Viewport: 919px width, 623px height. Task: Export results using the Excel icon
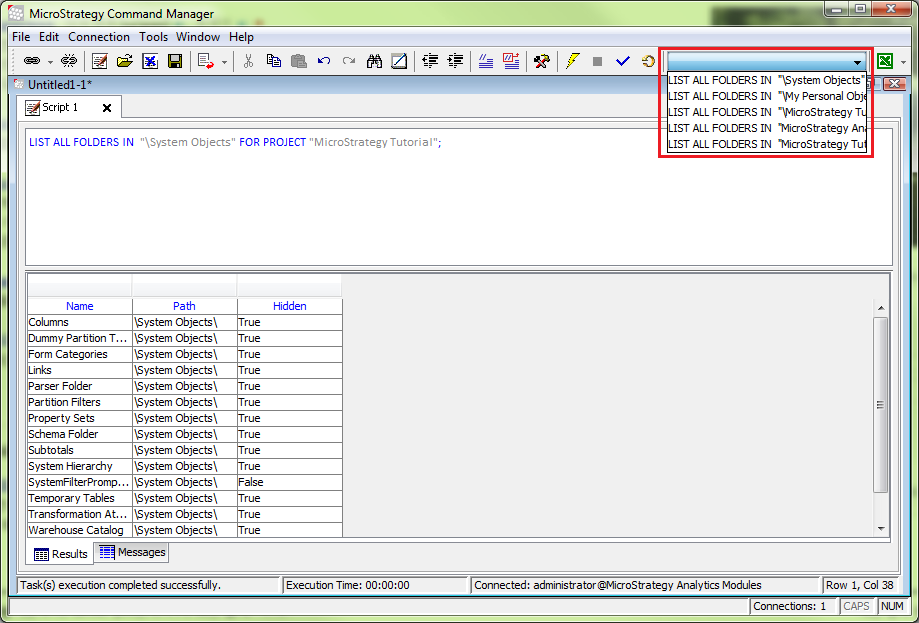(x=883, y=60)
